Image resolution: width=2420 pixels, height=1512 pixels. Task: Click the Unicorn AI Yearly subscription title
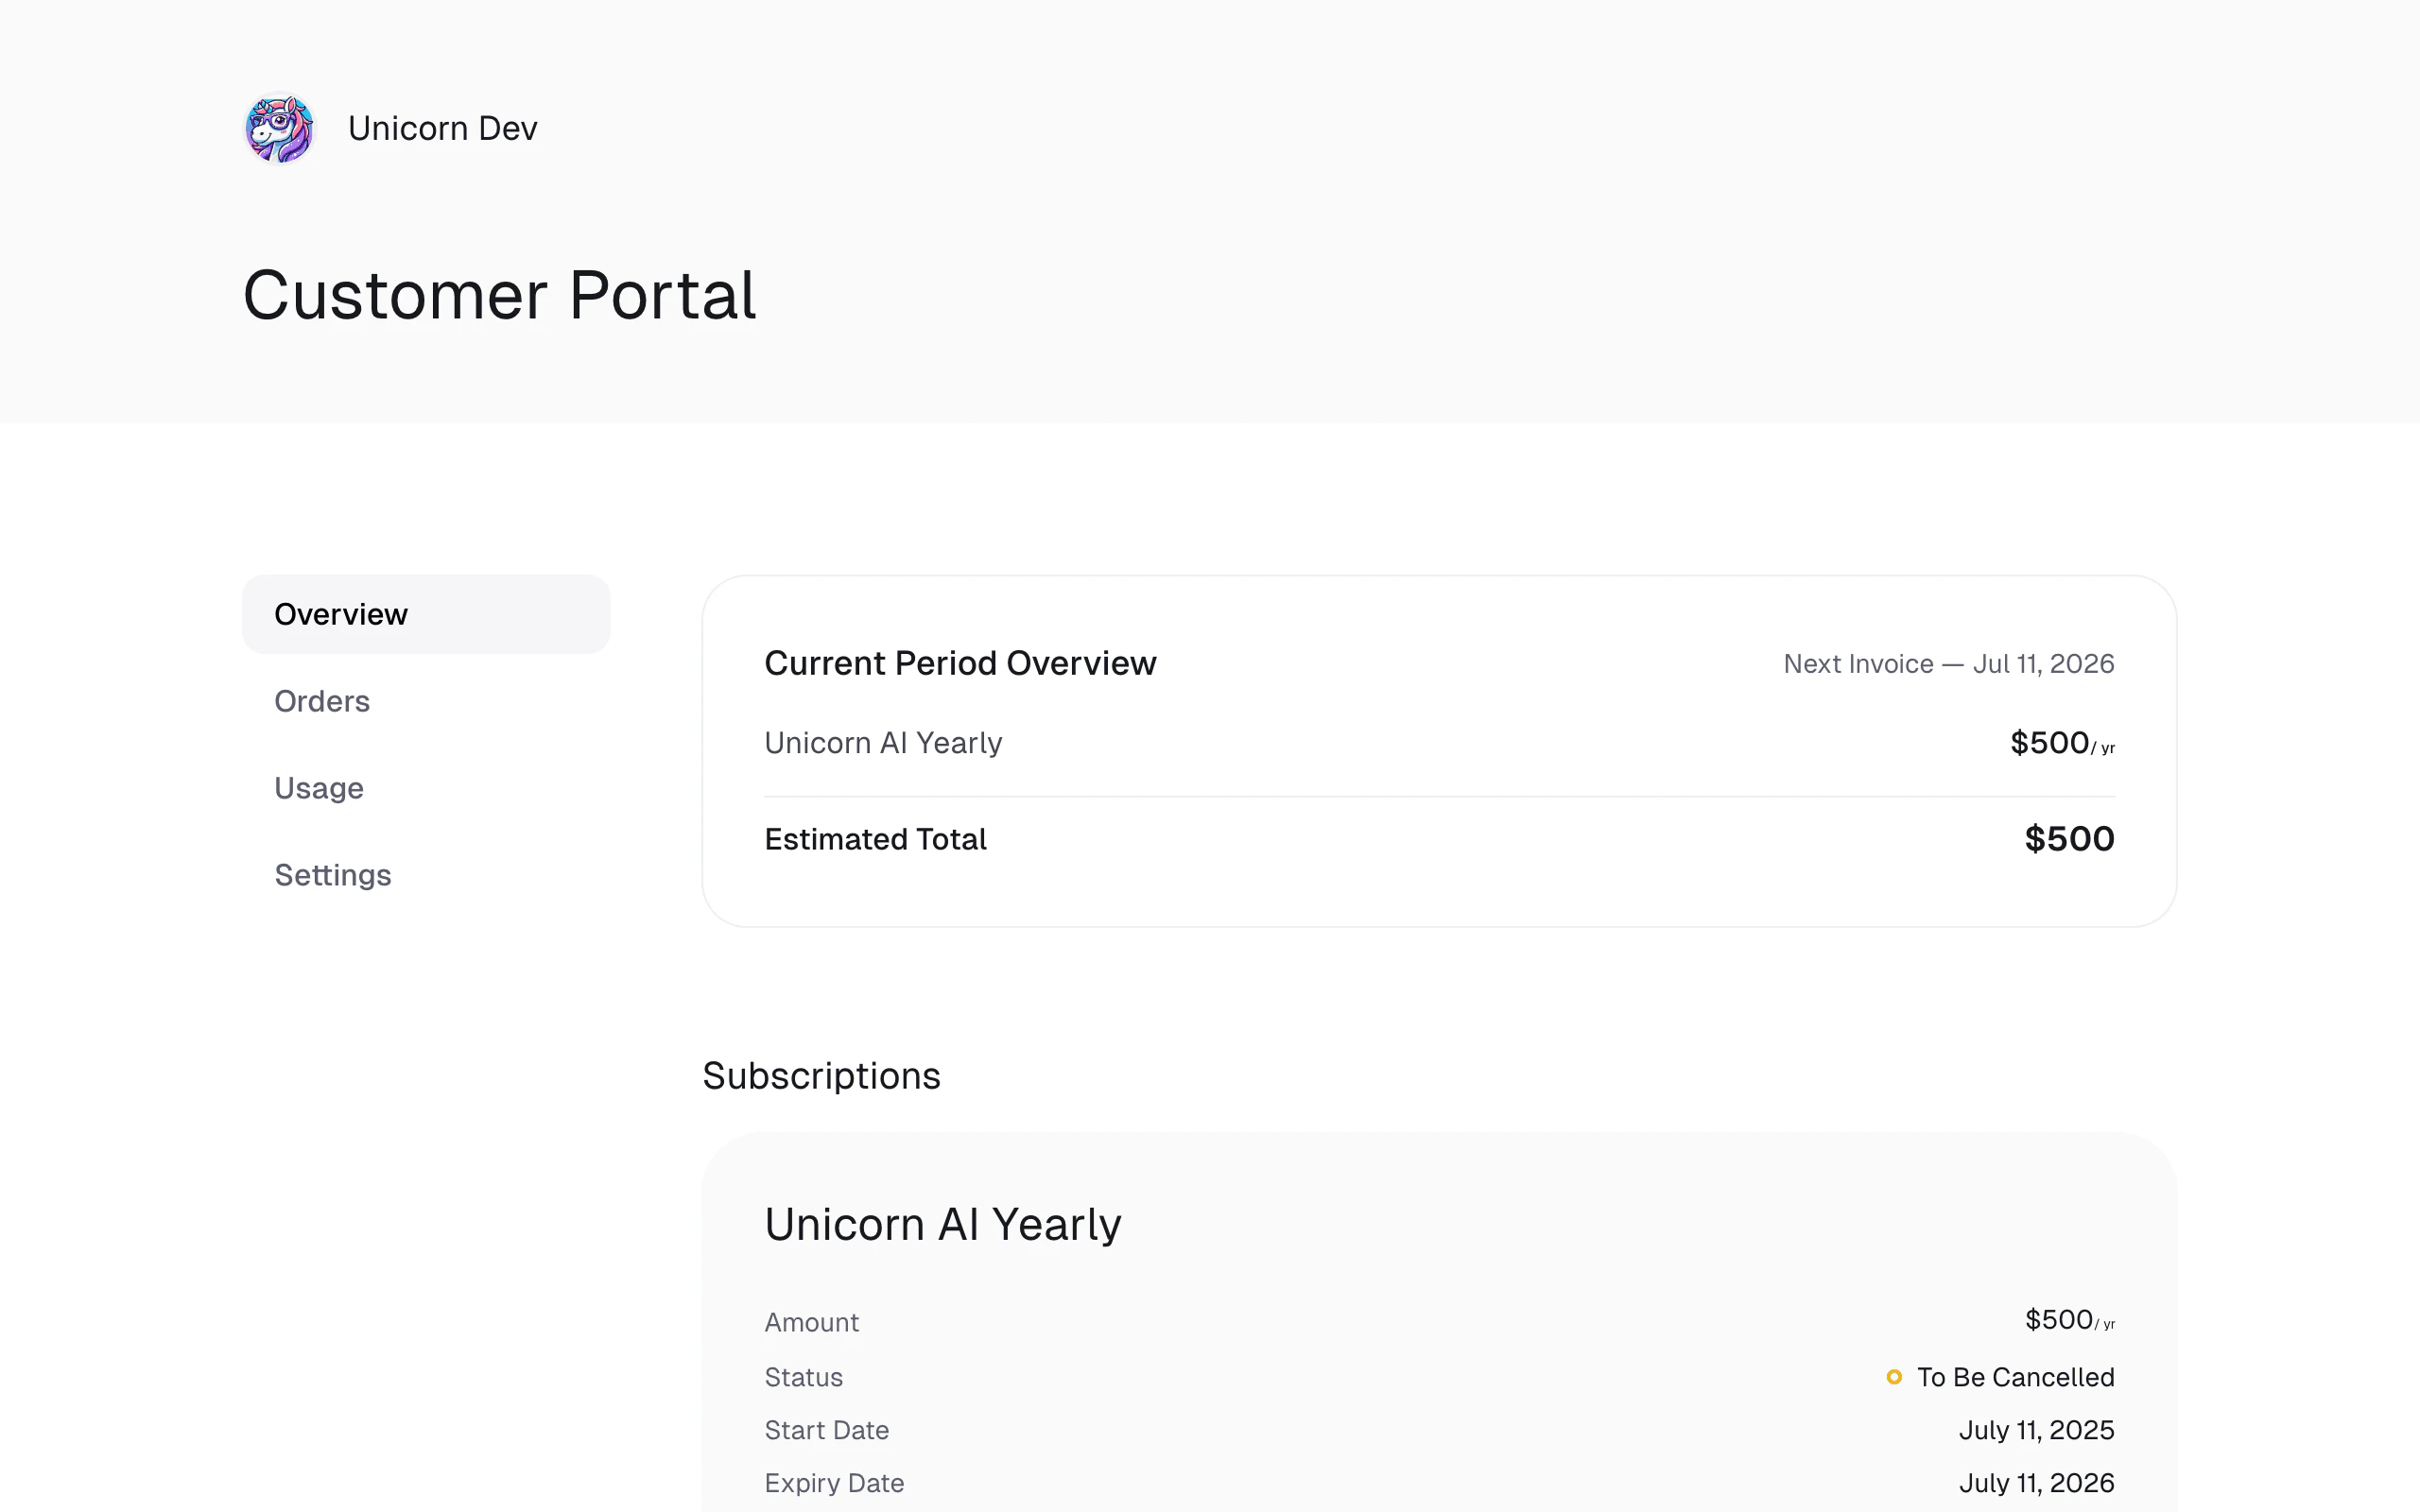942,1225
